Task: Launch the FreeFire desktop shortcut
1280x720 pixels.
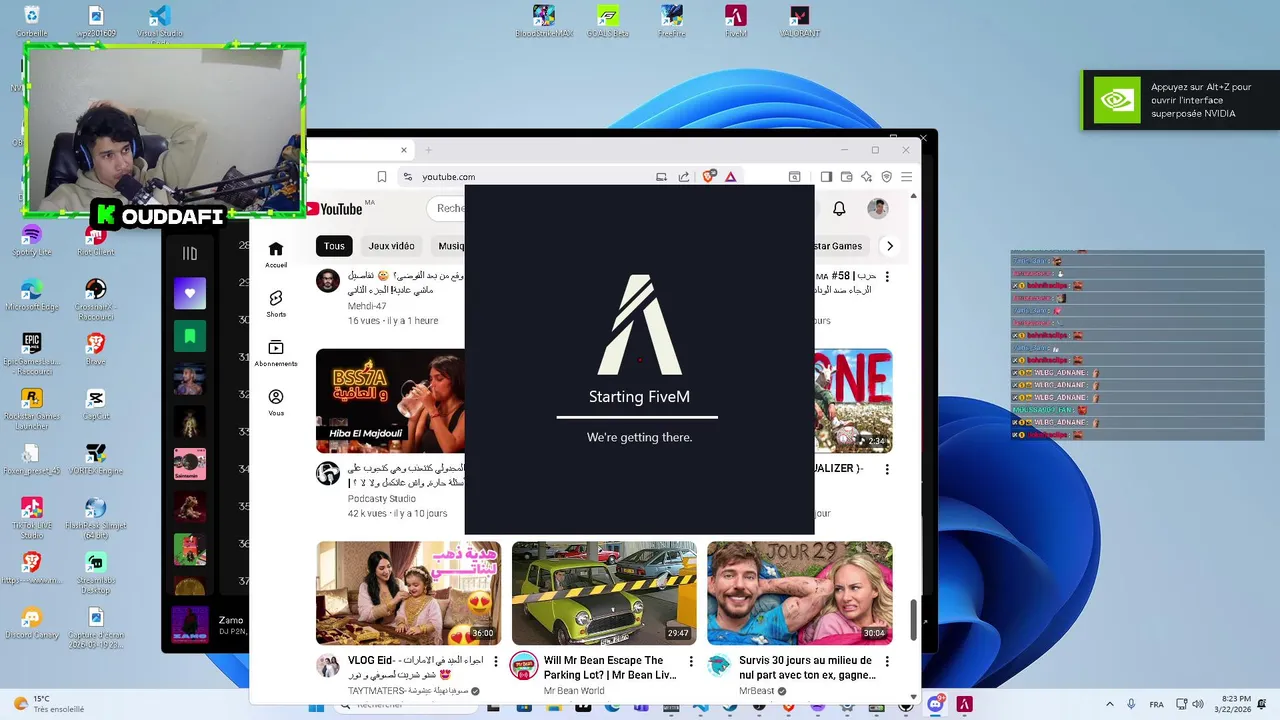Action: 672,20
